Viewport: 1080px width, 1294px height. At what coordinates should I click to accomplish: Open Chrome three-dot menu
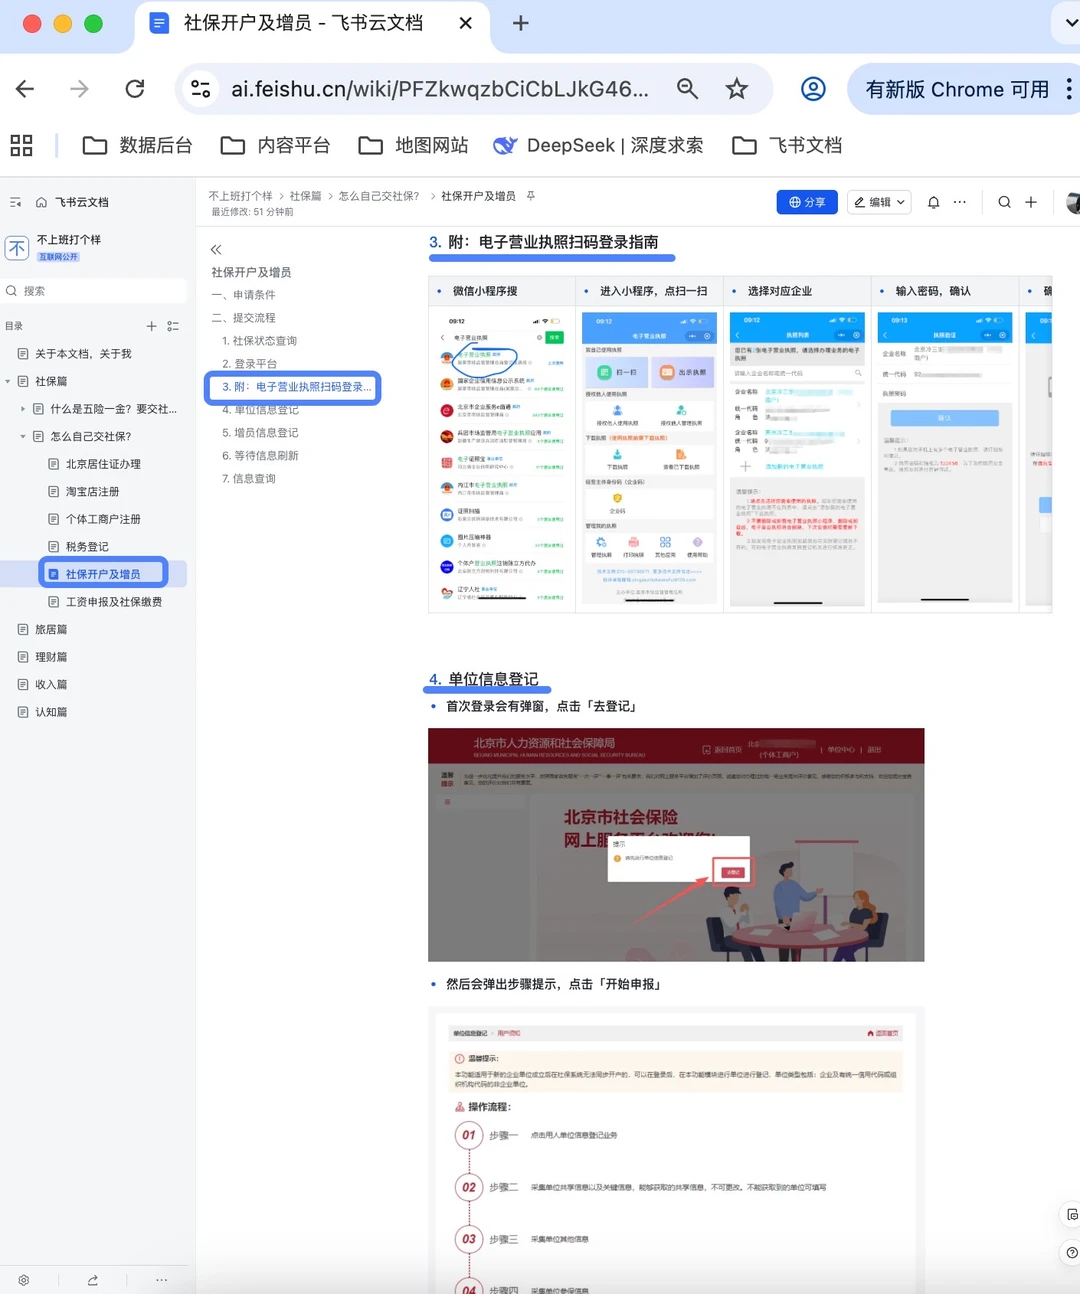pos(1069,89)
